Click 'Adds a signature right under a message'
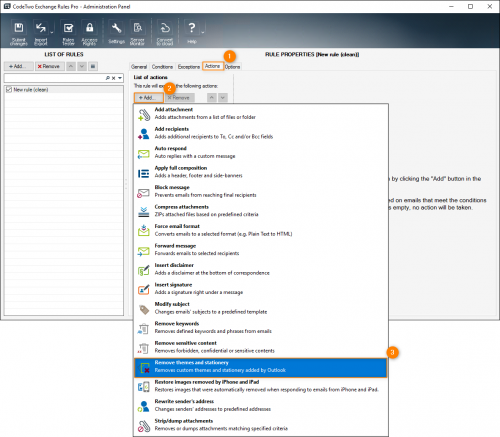 point(199,292)
